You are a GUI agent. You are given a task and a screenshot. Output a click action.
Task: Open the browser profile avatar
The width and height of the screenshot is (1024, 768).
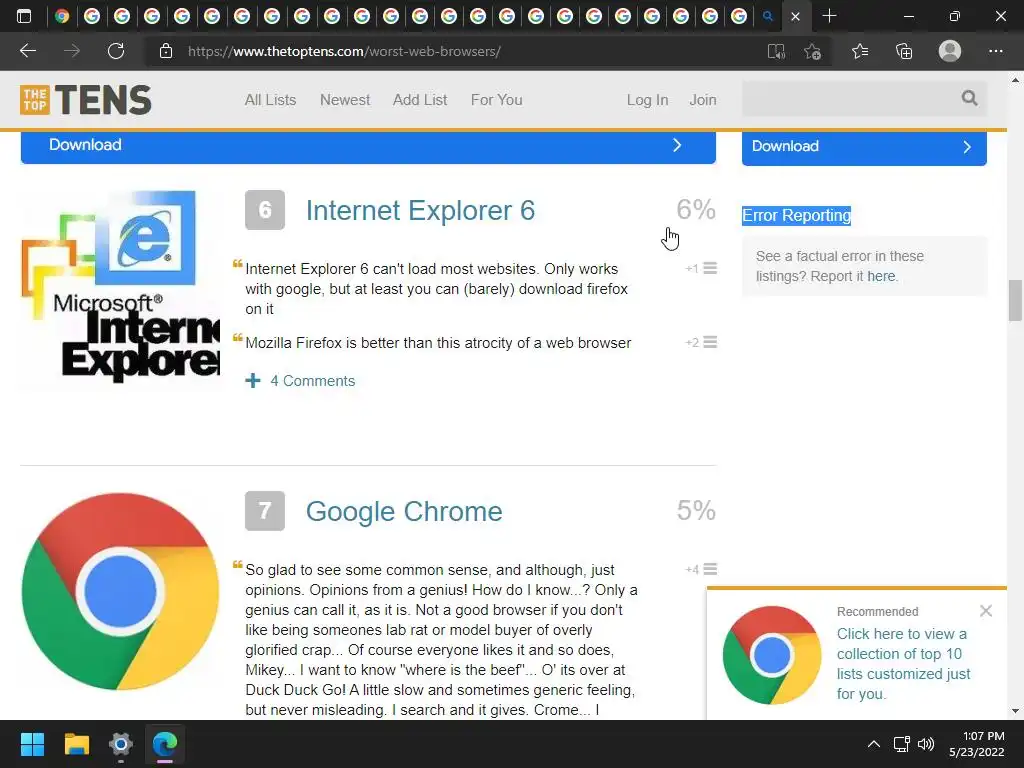(950, 51)
